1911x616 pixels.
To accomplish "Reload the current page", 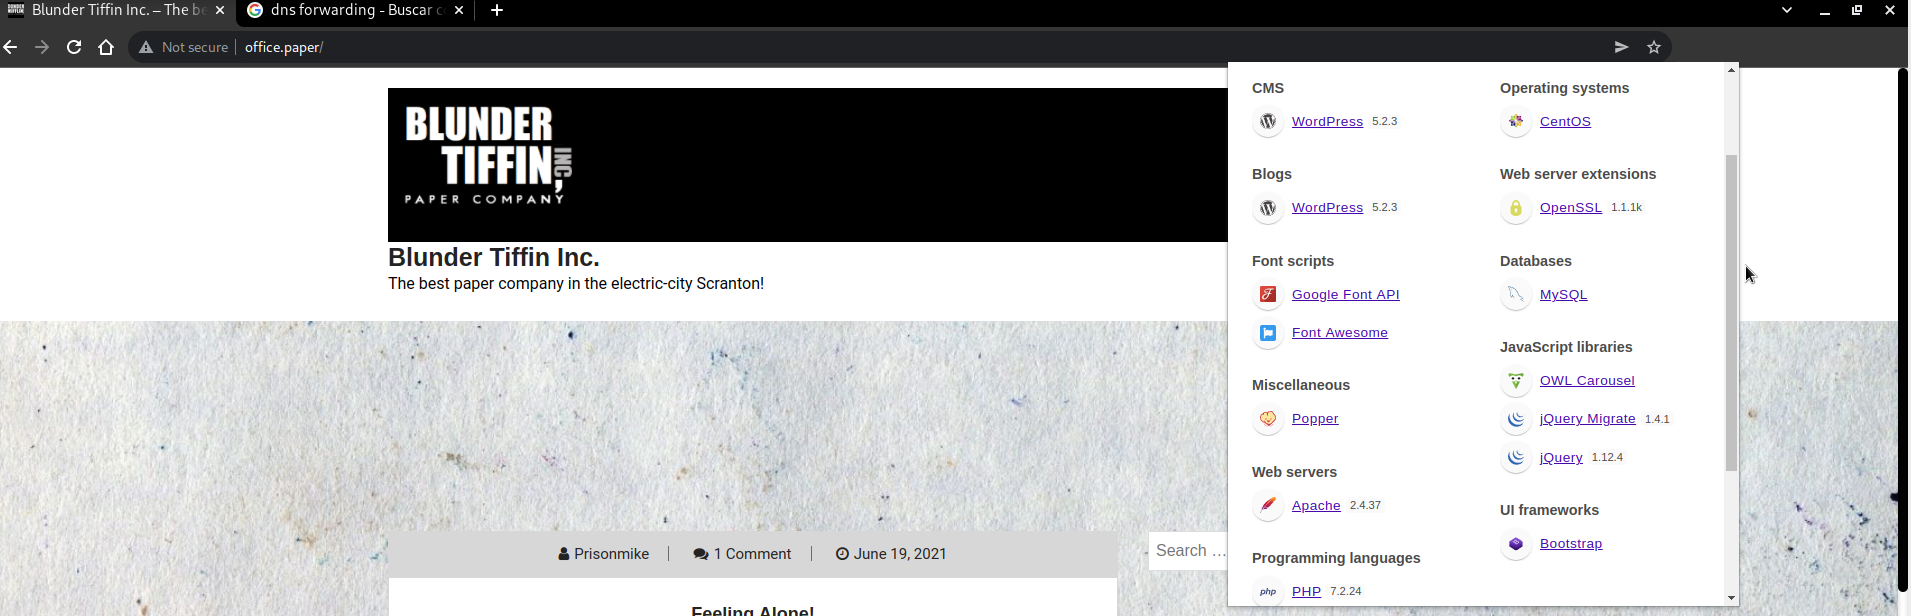I will point(74,47).
